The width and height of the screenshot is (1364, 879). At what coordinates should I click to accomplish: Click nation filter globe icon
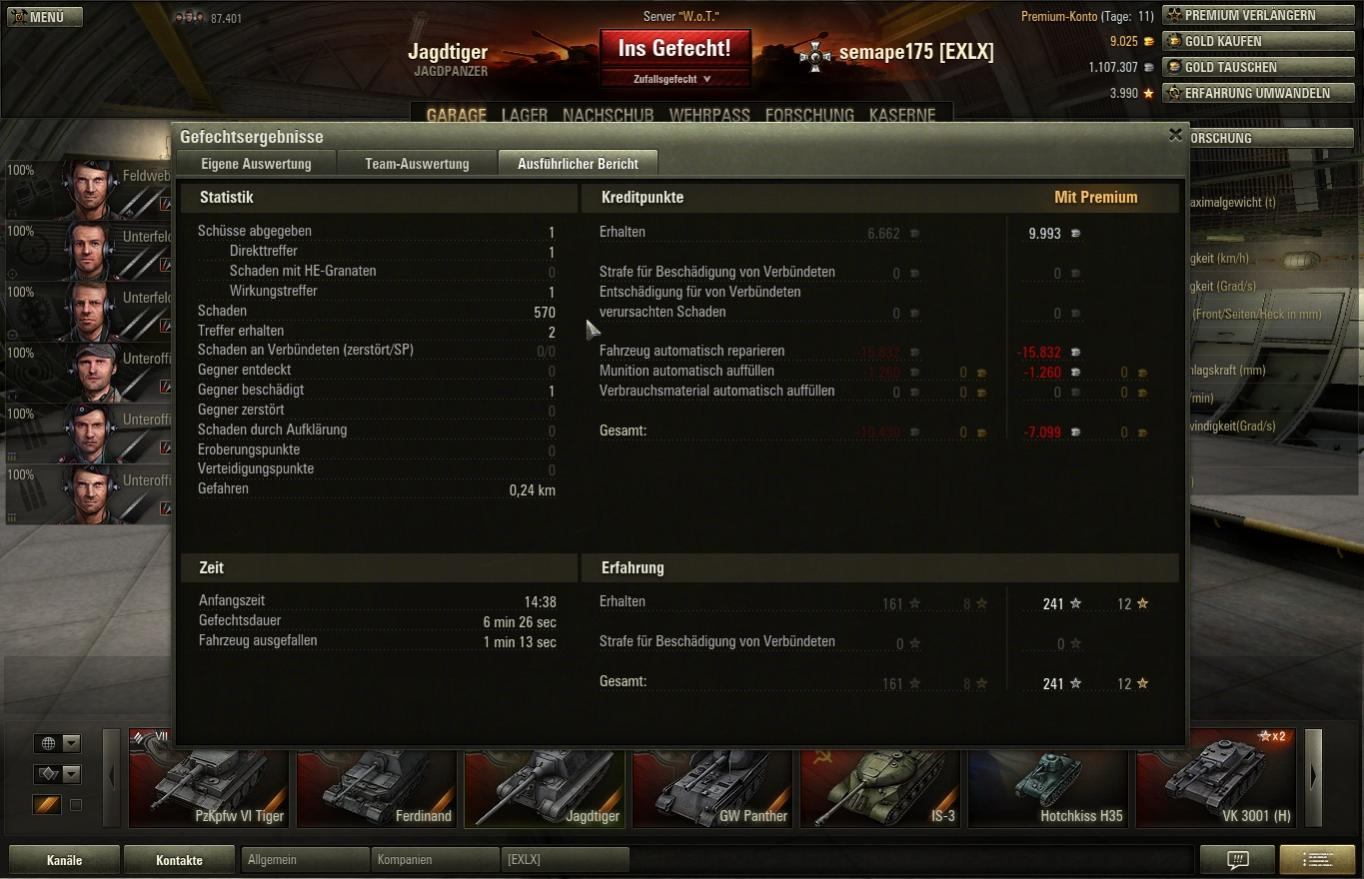pyautogui.click(x=47, y=743)
